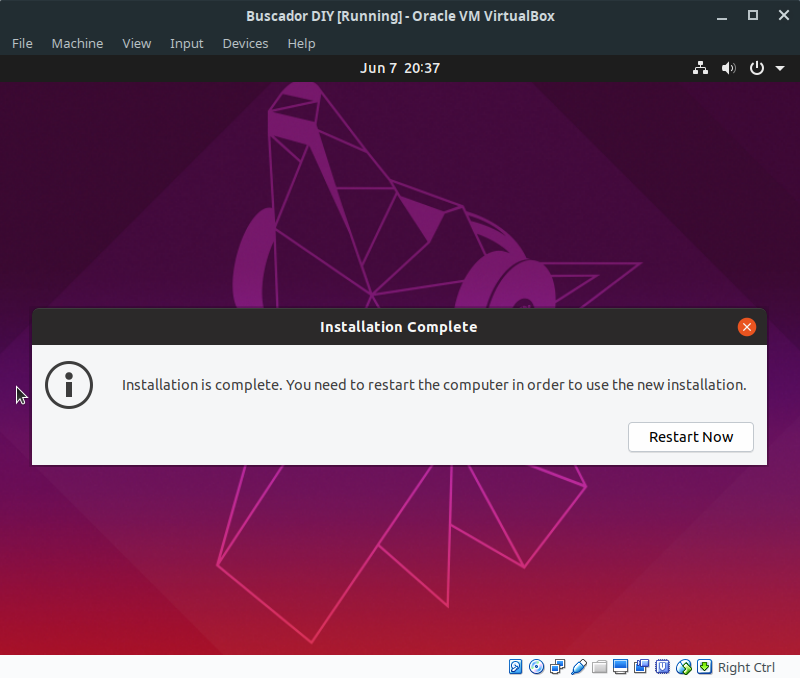
Task: Open the clock showing Jun 7 20:37
Action: (x=400, y=68)
